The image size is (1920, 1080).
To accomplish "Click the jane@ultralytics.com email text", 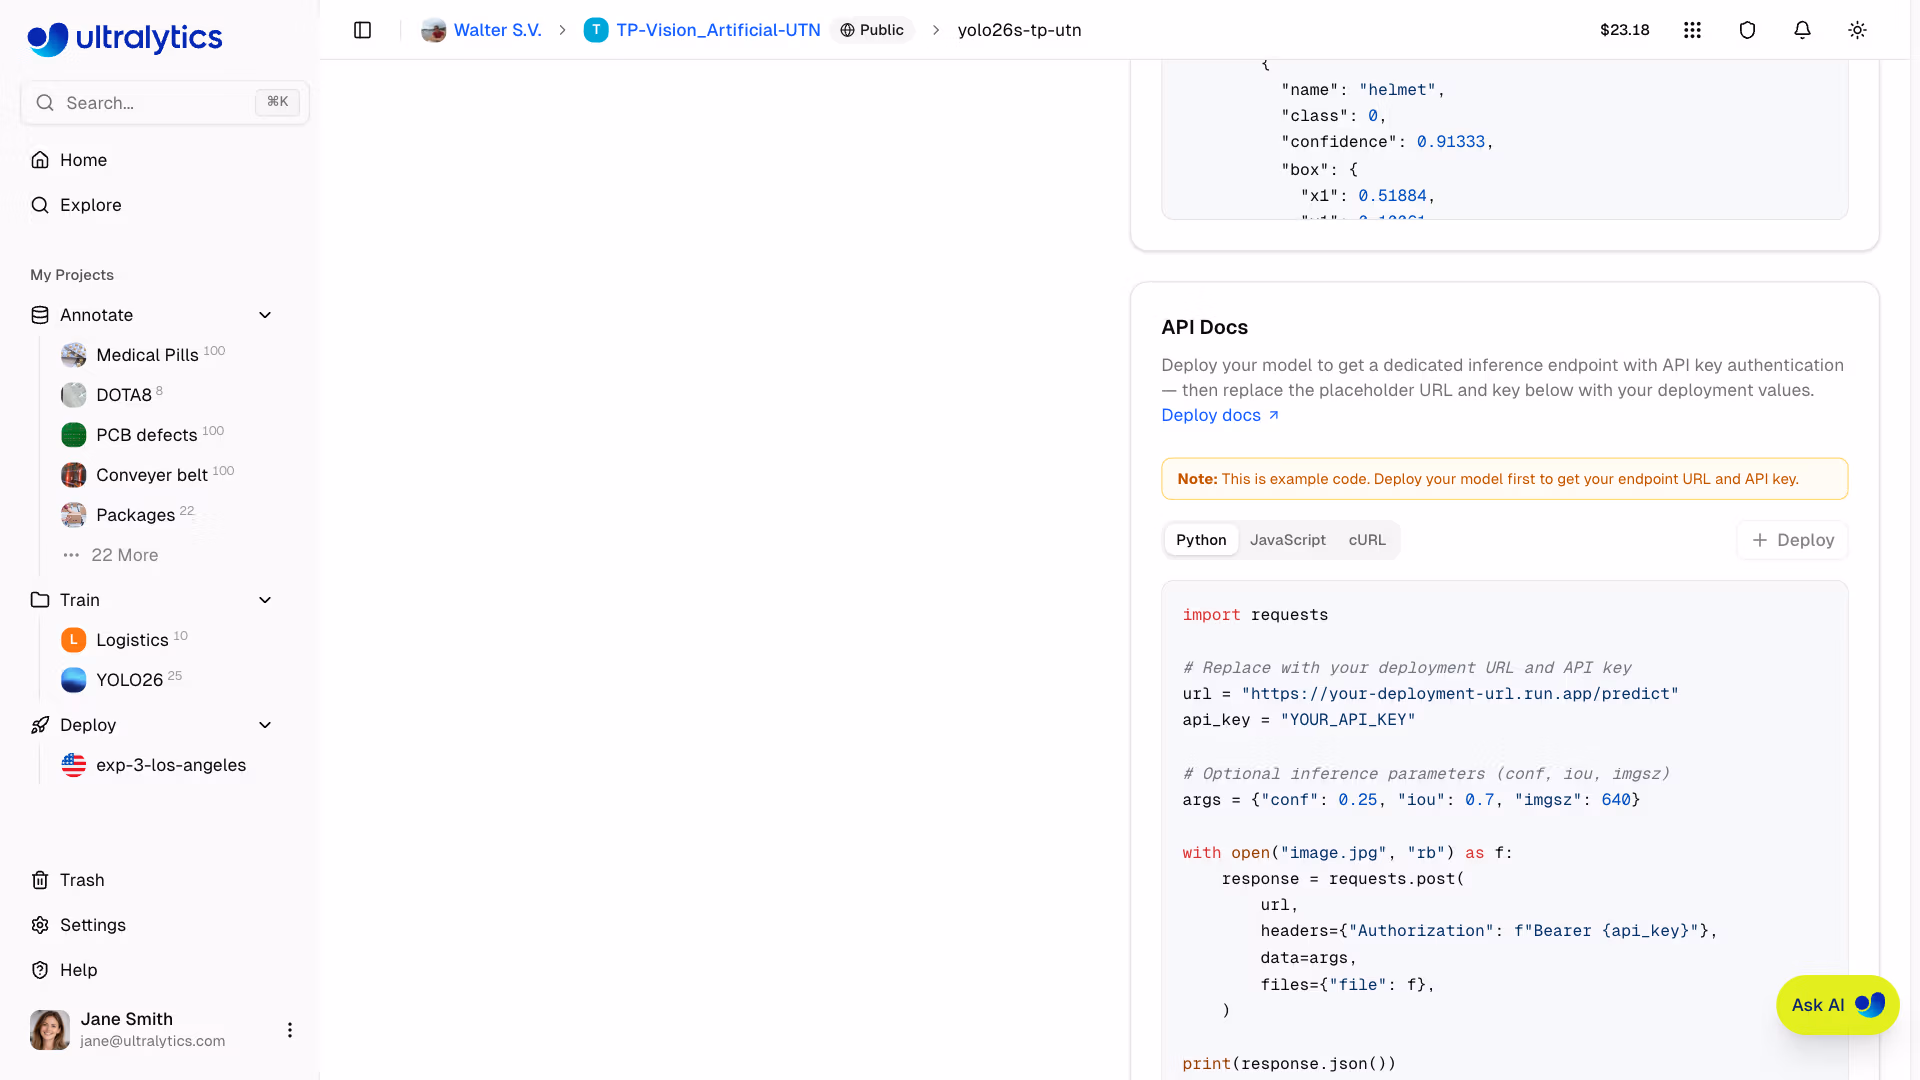I will (x=153, y=1041).
